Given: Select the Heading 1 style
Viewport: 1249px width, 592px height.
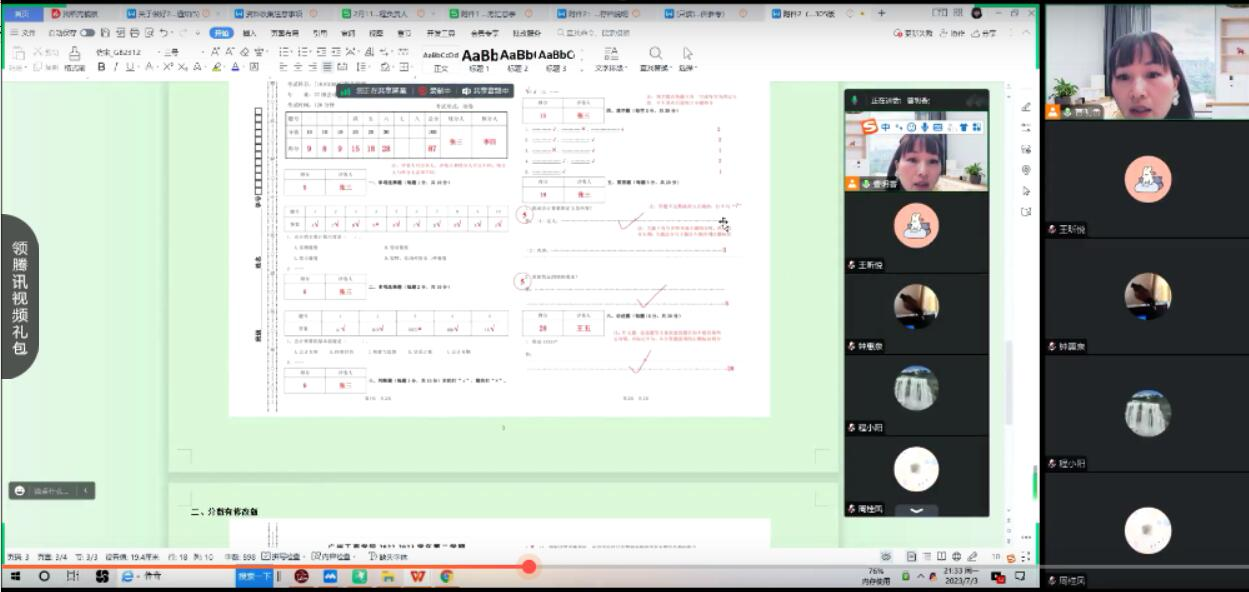Looking at the screenshot, I should pos(479,57).
